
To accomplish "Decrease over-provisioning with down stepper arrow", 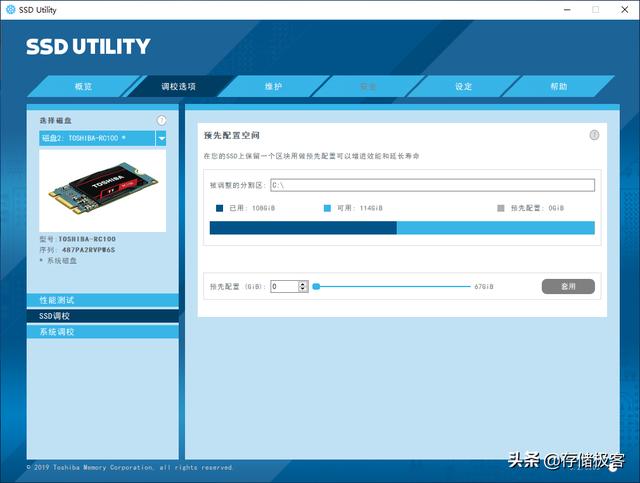I will click(303, 289).
